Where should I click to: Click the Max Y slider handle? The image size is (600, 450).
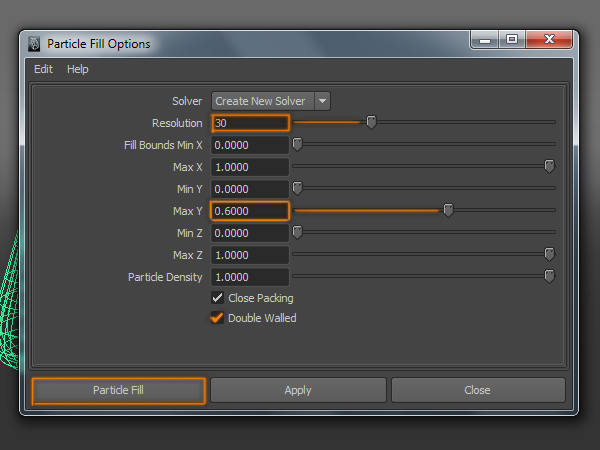[x=448, y=210]
